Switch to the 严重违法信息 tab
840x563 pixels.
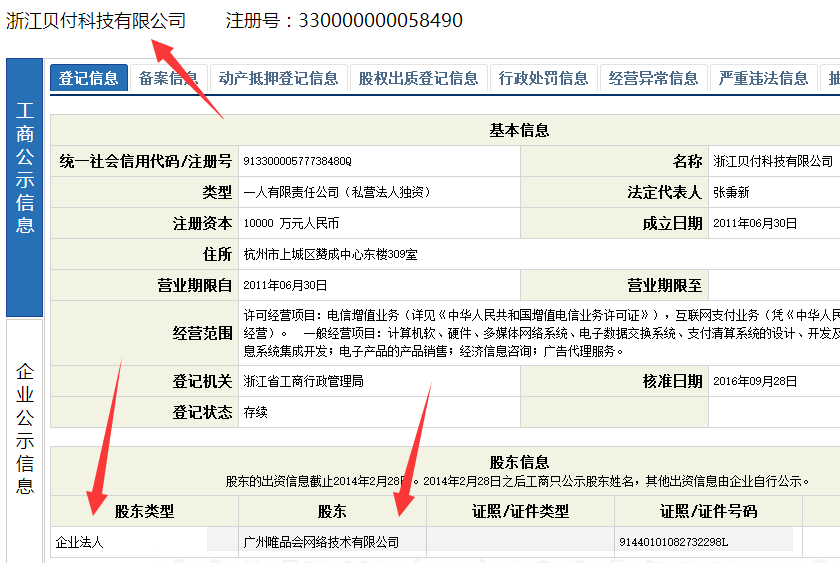(x=763, y=78)
